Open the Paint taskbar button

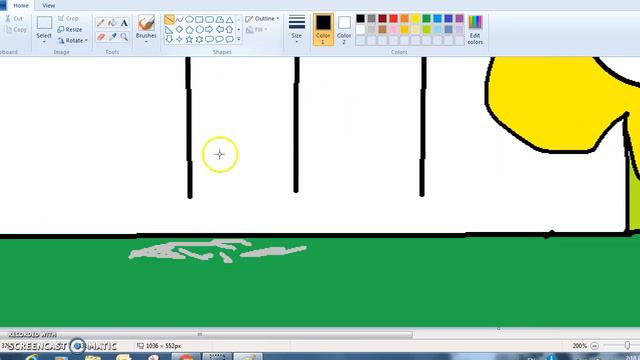point(248,357)
